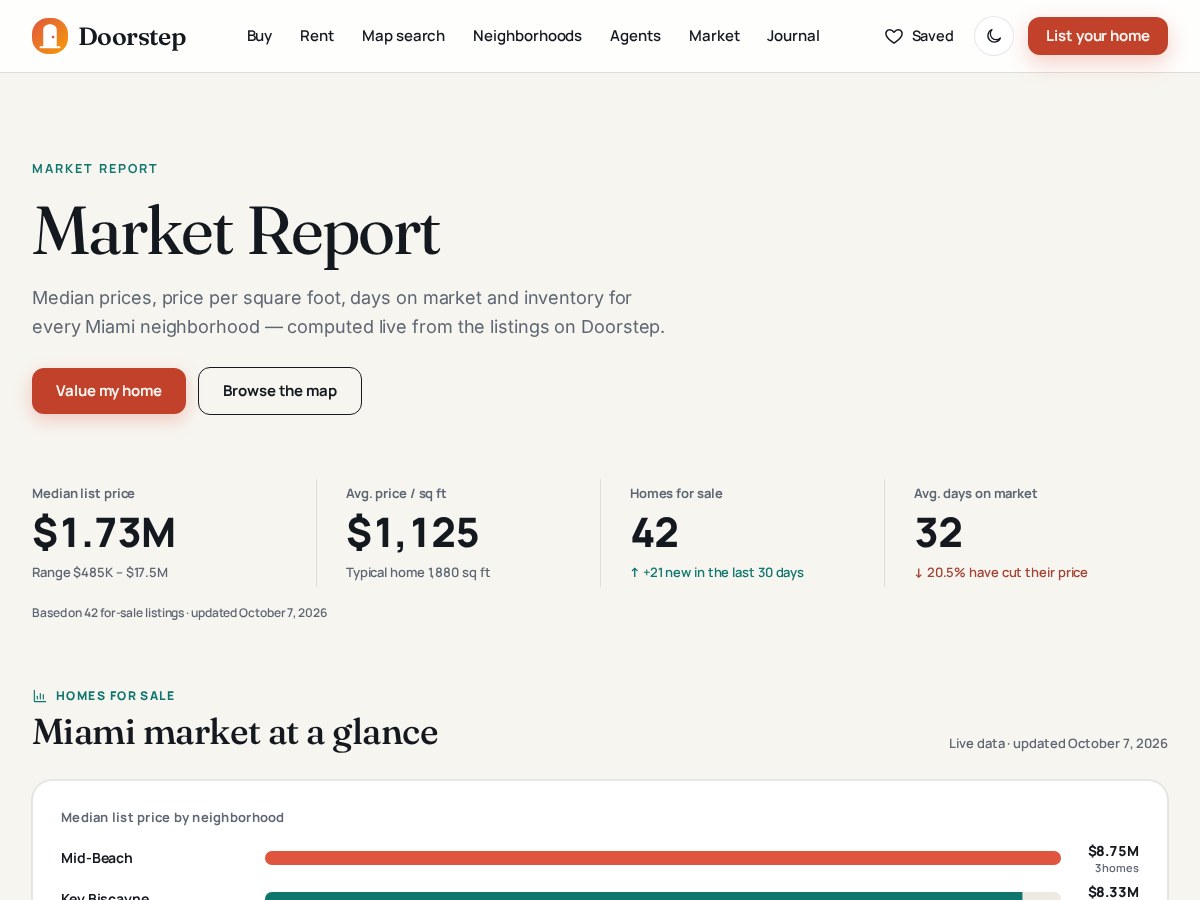
Task: Click the 32 avg days on market figure
Action: pos(938,532)
